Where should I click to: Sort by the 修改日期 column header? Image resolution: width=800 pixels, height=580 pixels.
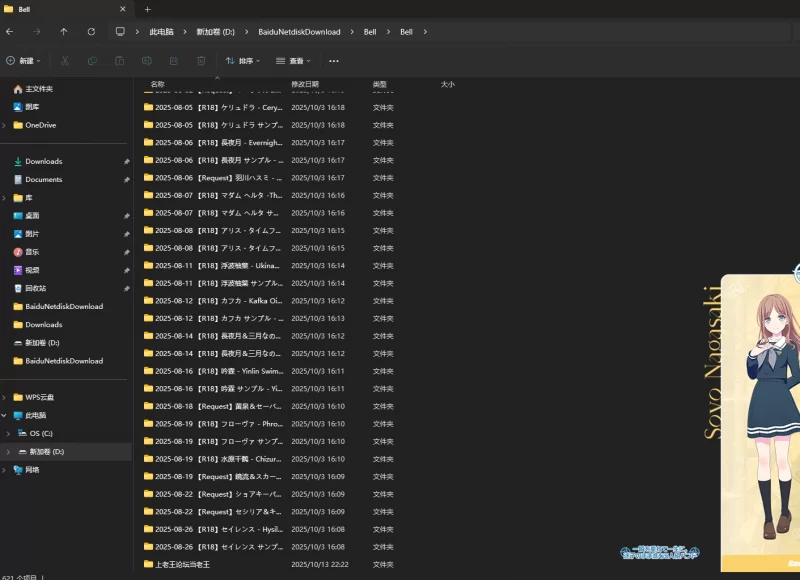tap(305, 84)
